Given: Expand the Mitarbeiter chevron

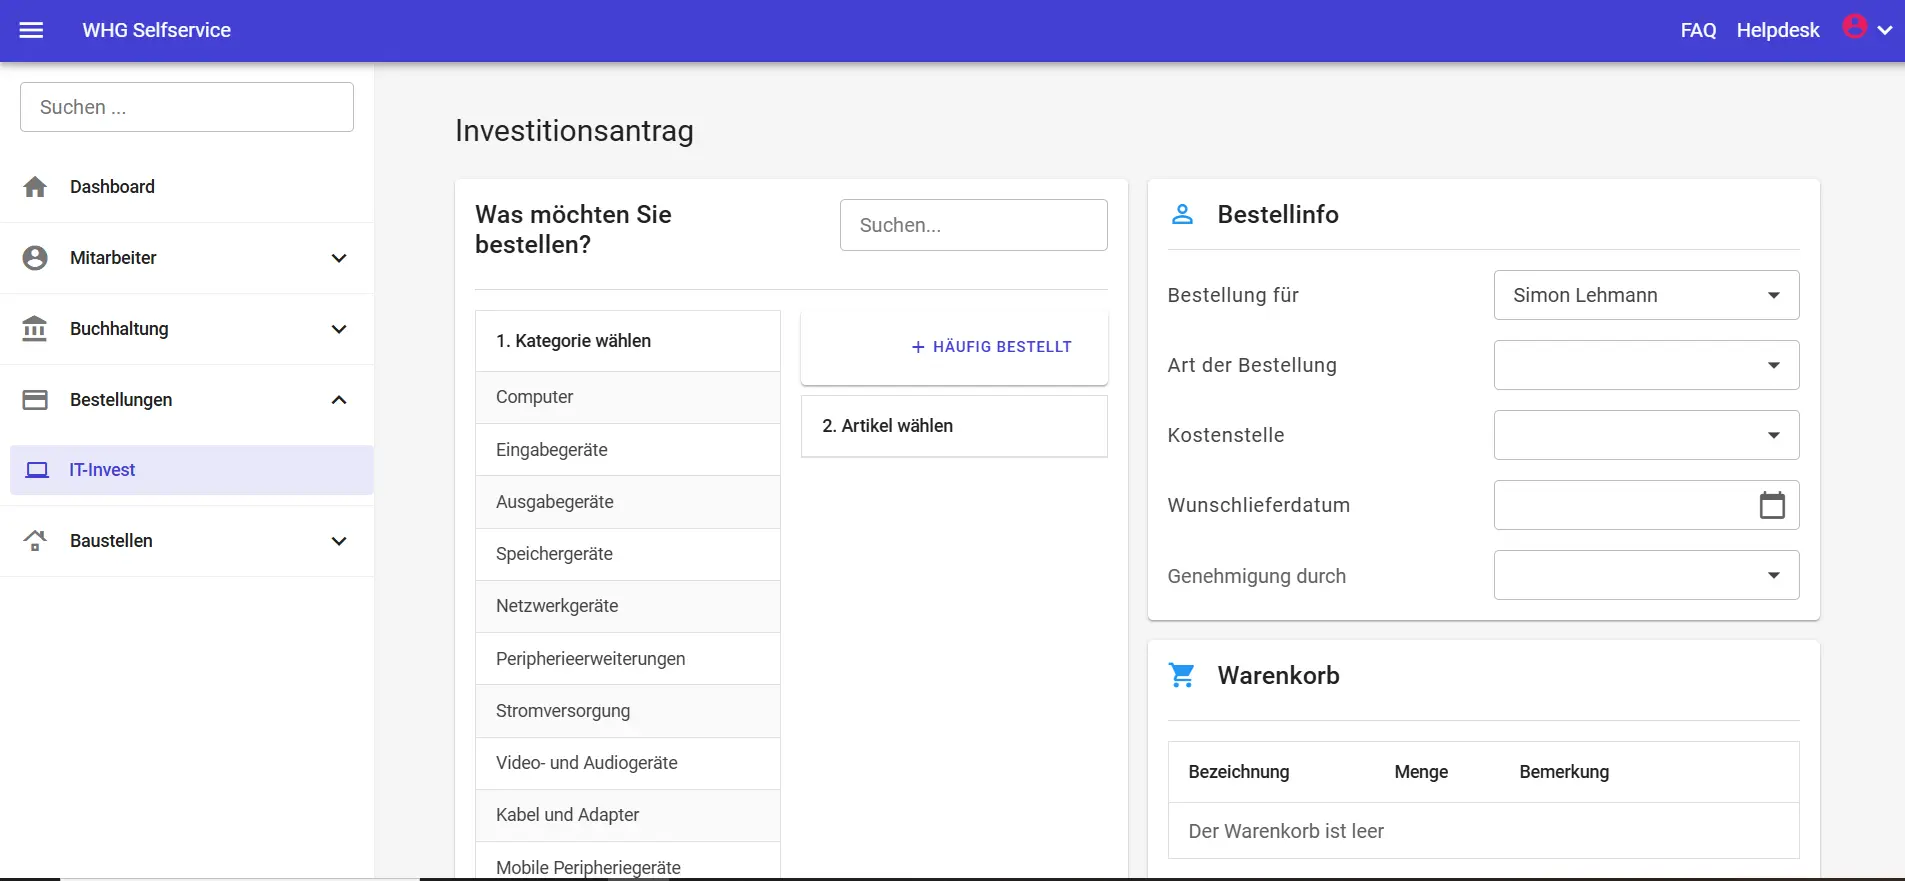Looking at the screenshot, I should click(339, 258).
